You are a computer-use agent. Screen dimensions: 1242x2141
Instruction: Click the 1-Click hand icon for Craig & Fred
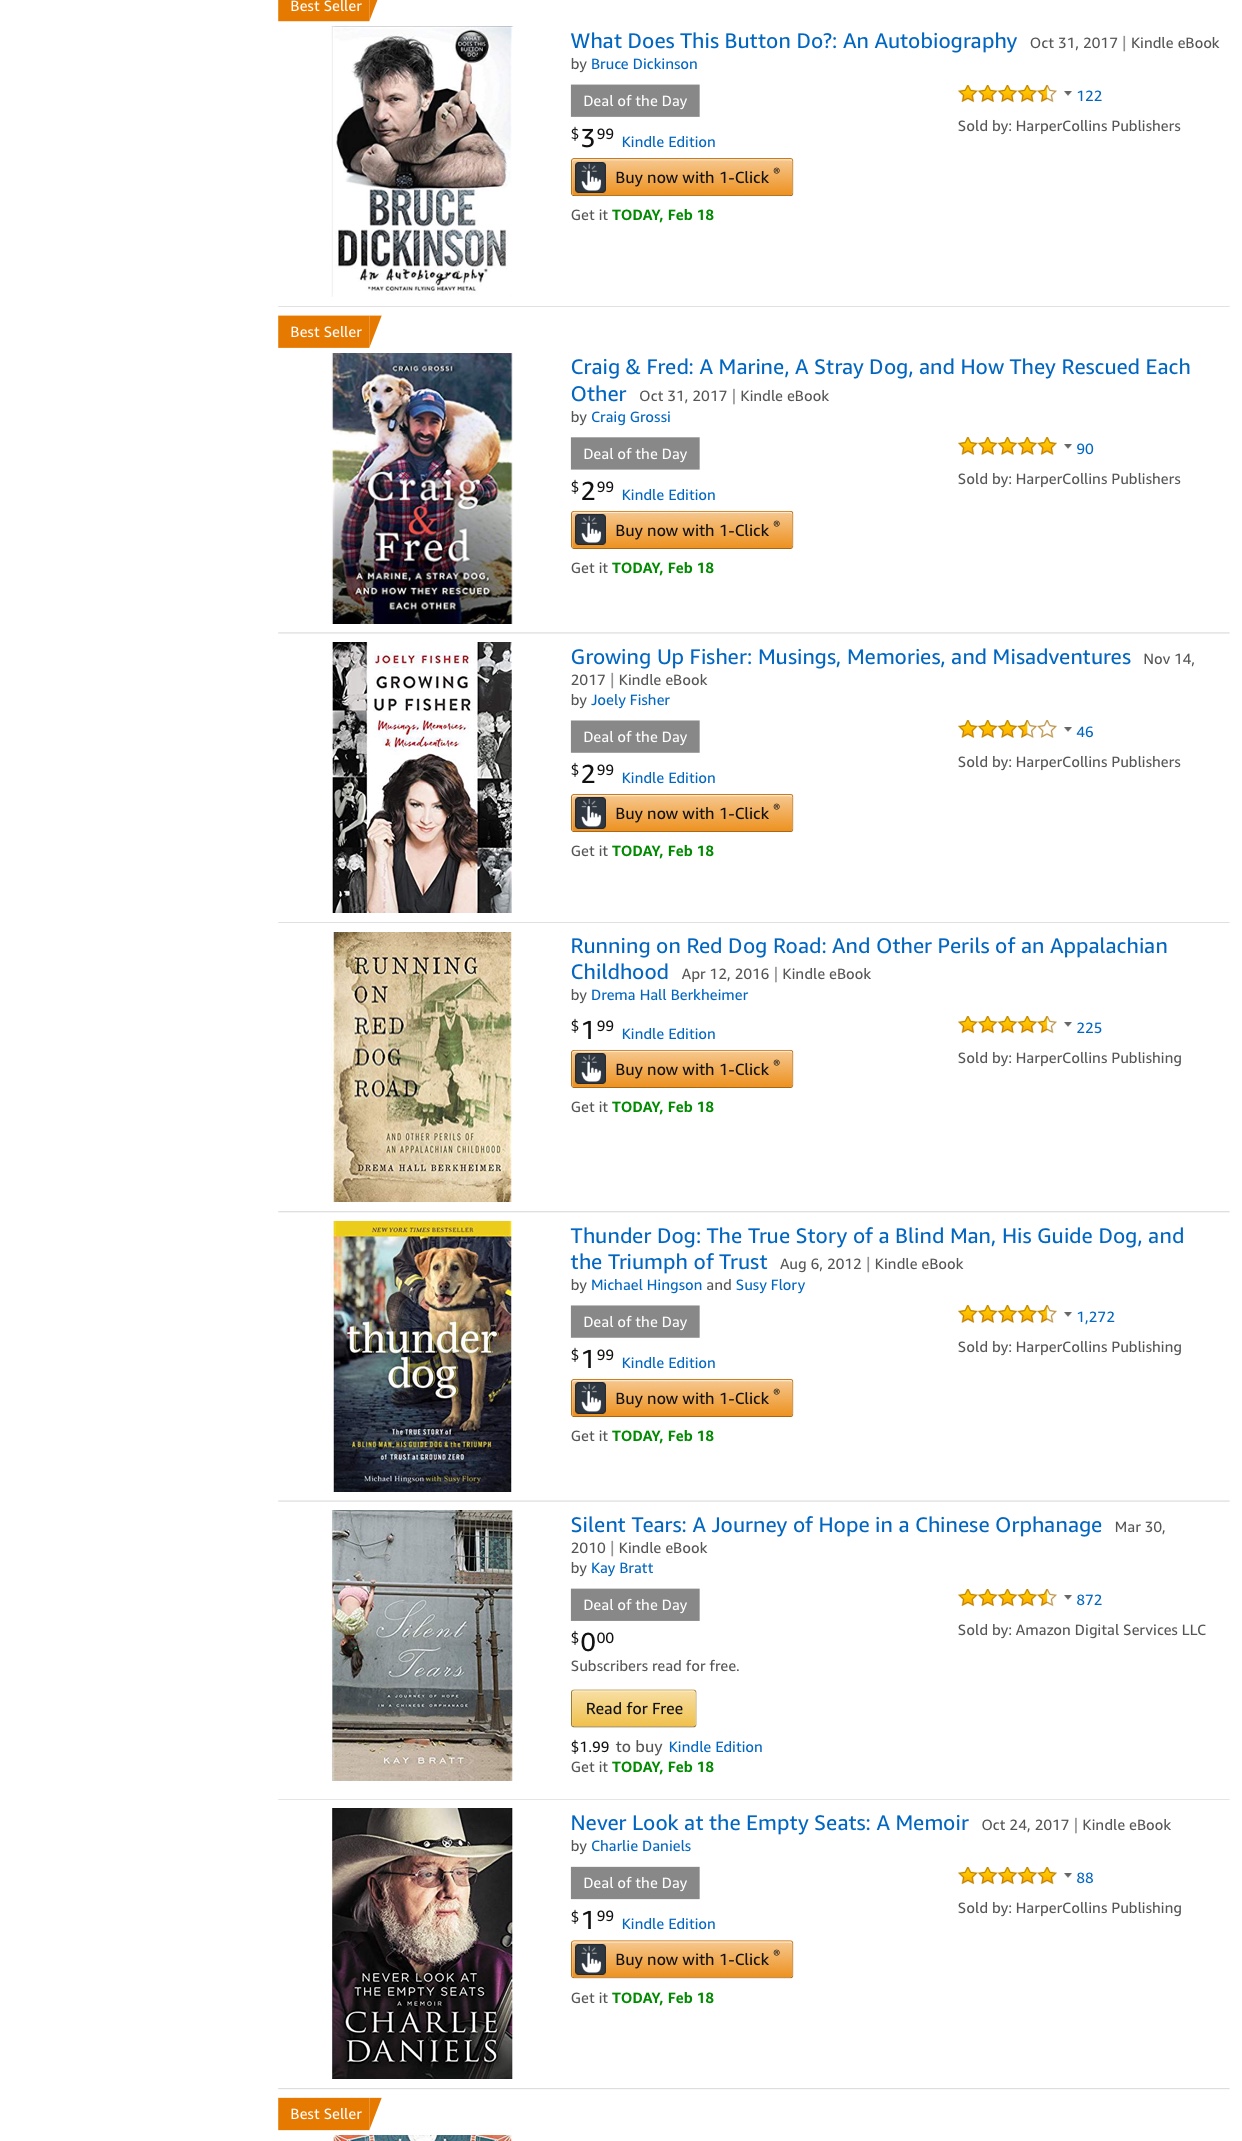pos(591,531)
